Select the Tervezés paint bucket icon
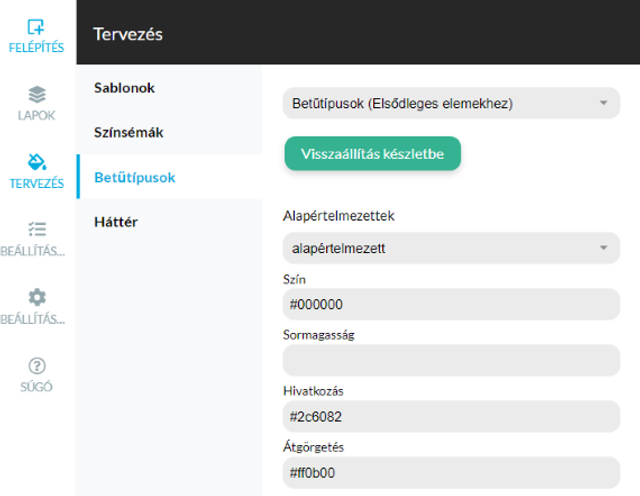 coord(37,162)
